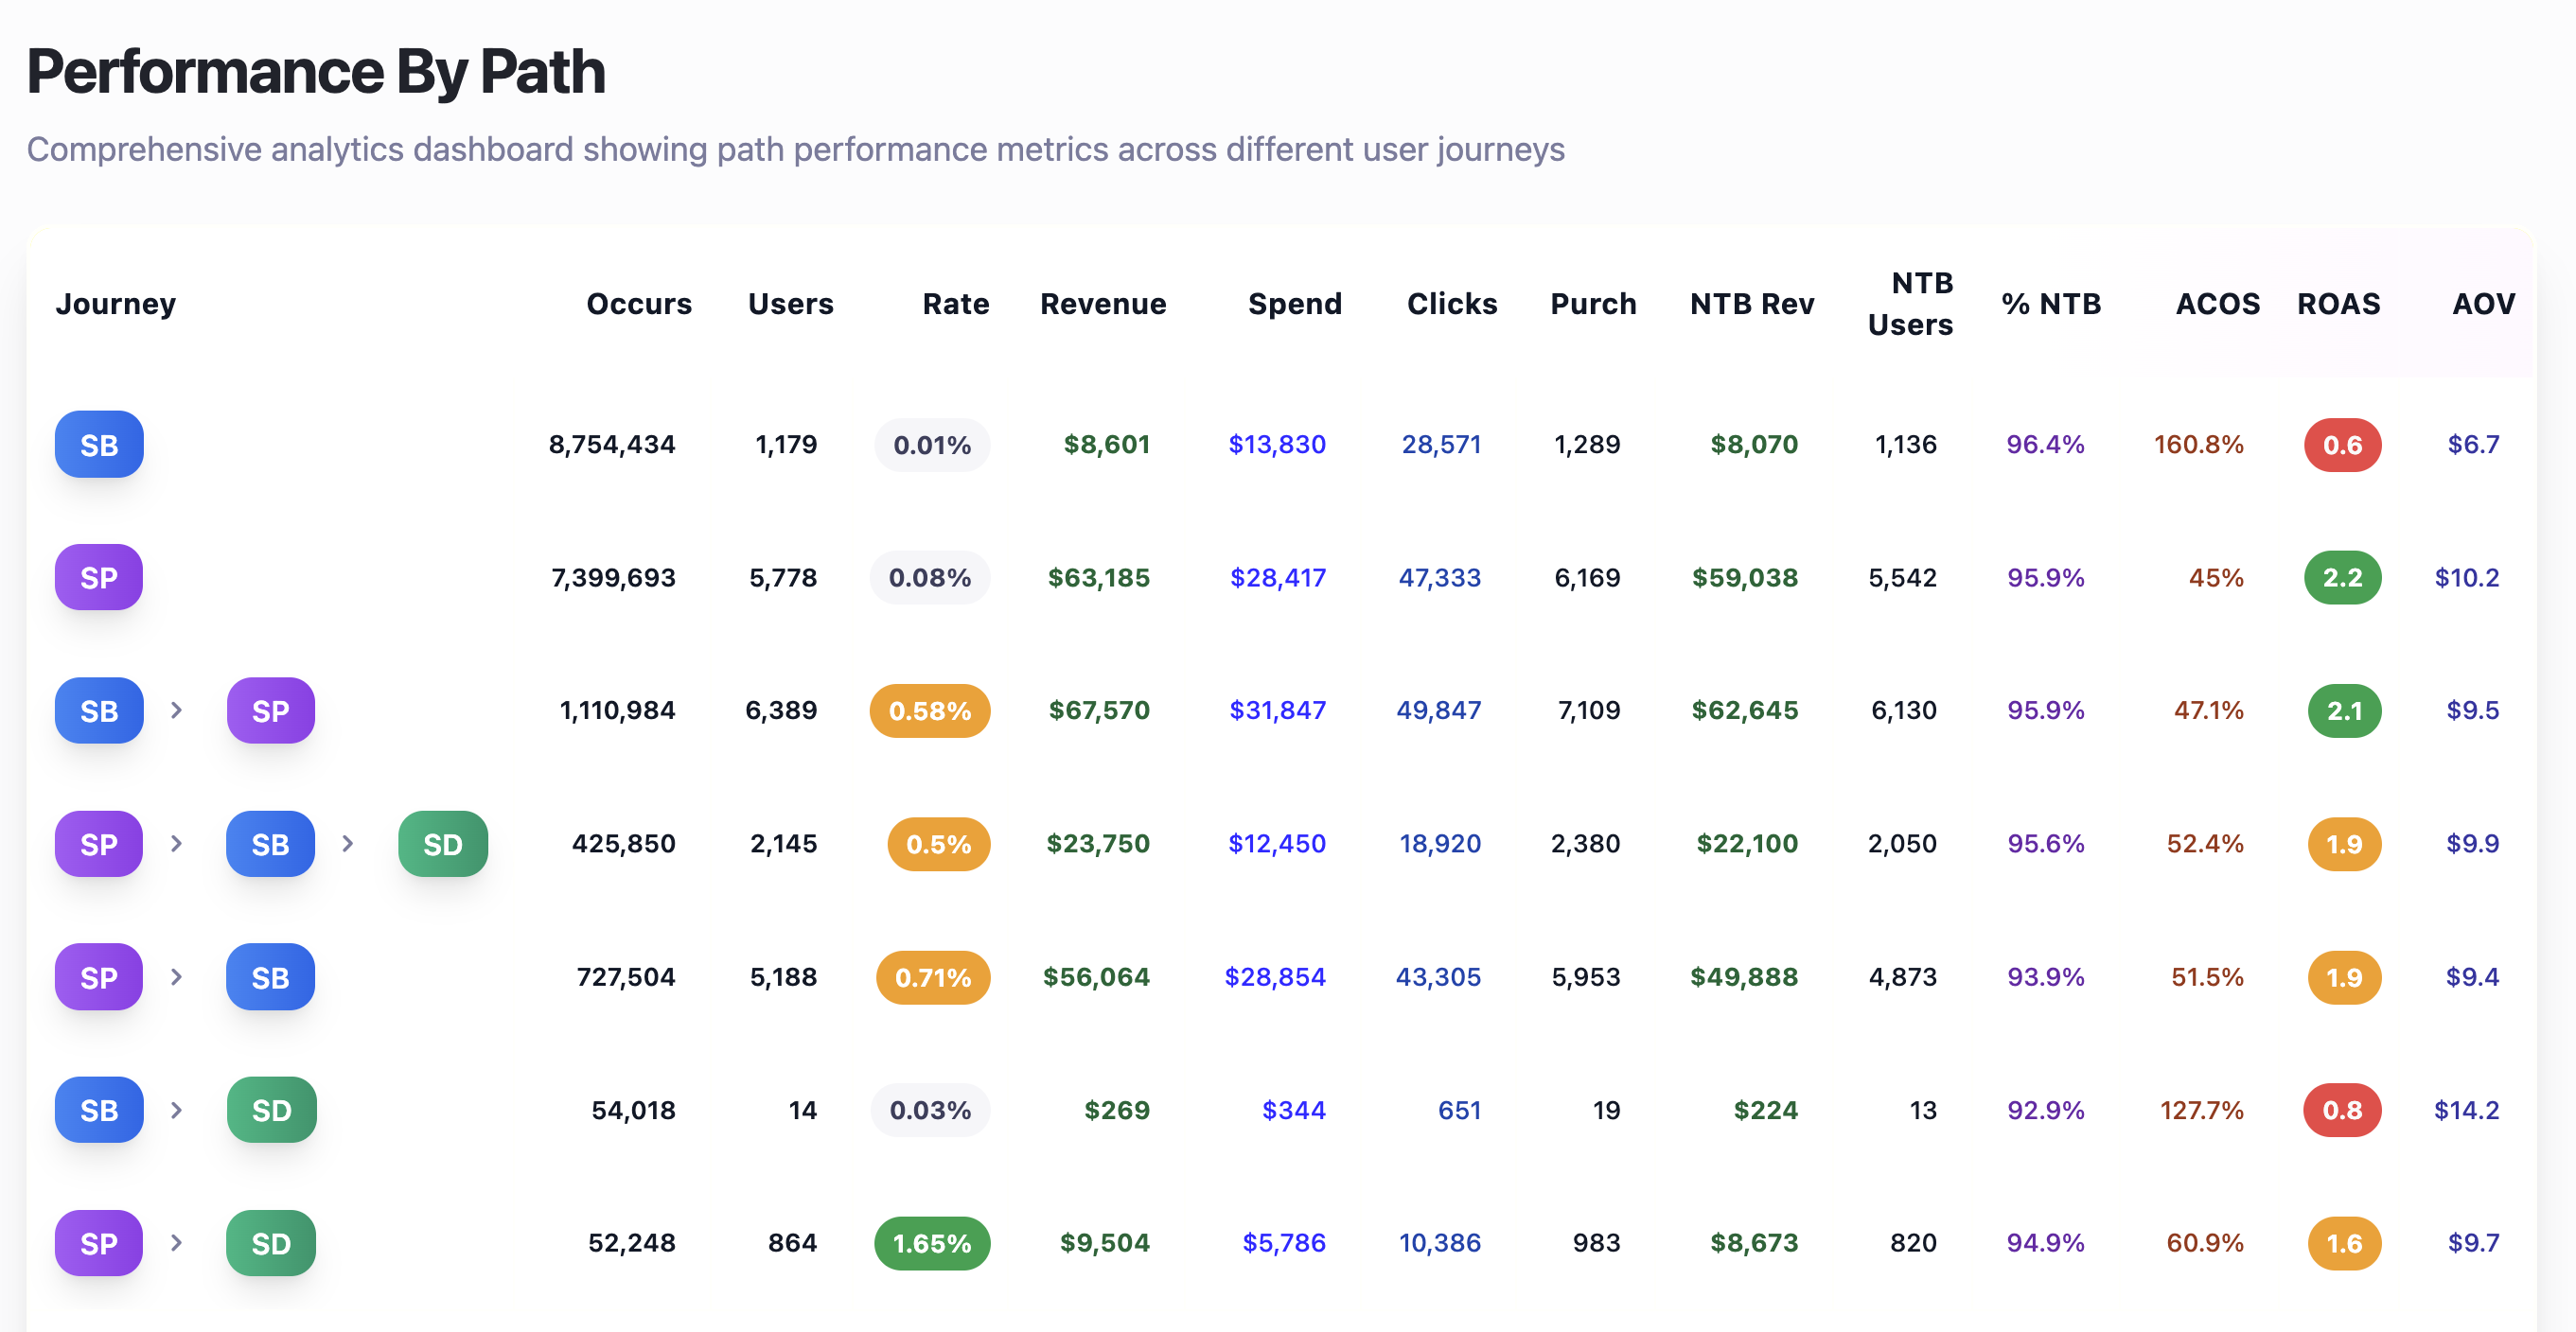Click the SB badge in the first row

click(99, 445)
